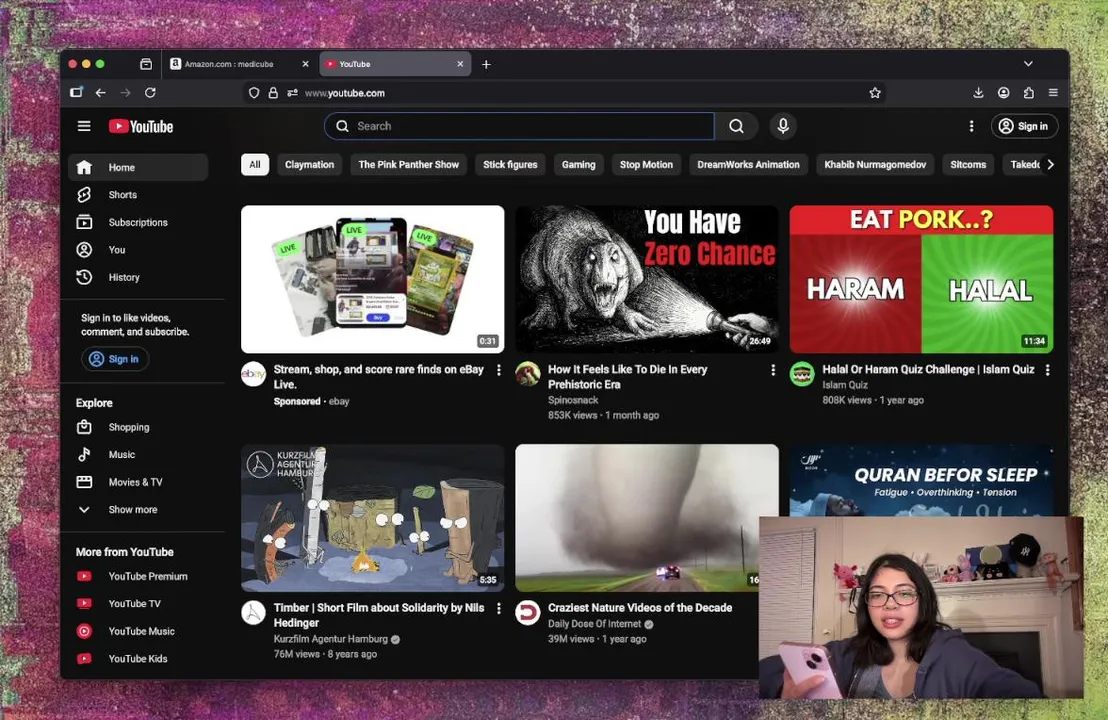The height and width of the screenshot is (720, 1108).
Task: Open Shorts from sidebar
Action: click(x=138, y=194)
